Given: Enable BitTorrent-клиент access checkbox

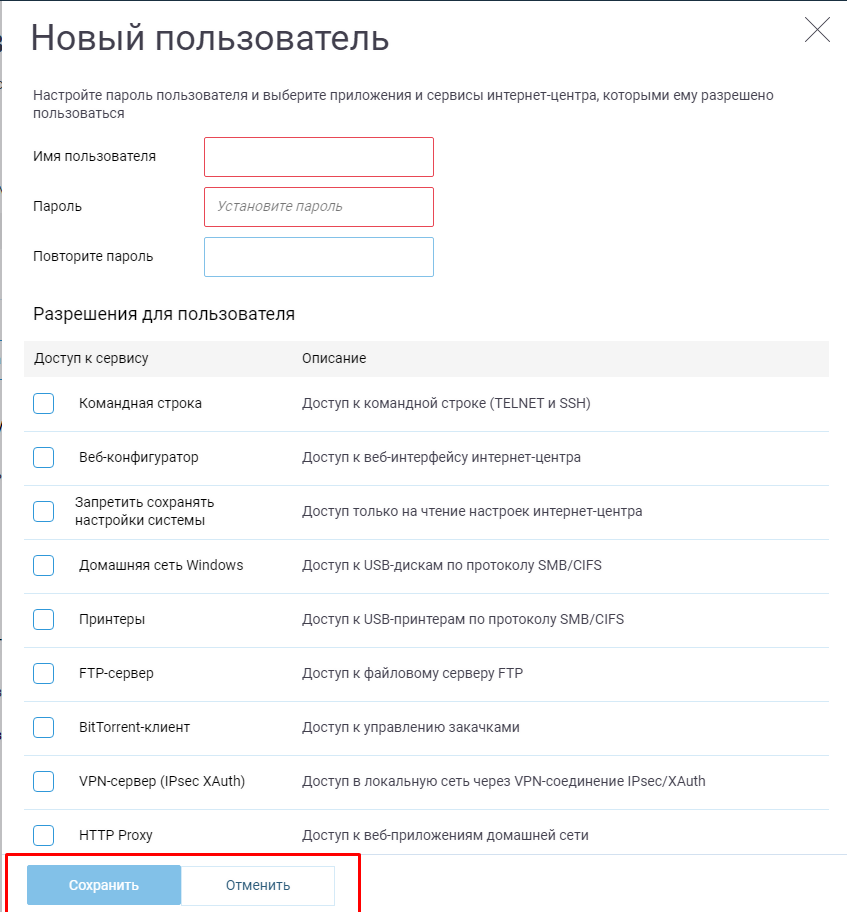Looking at the screenshot, I should point(44,727).
